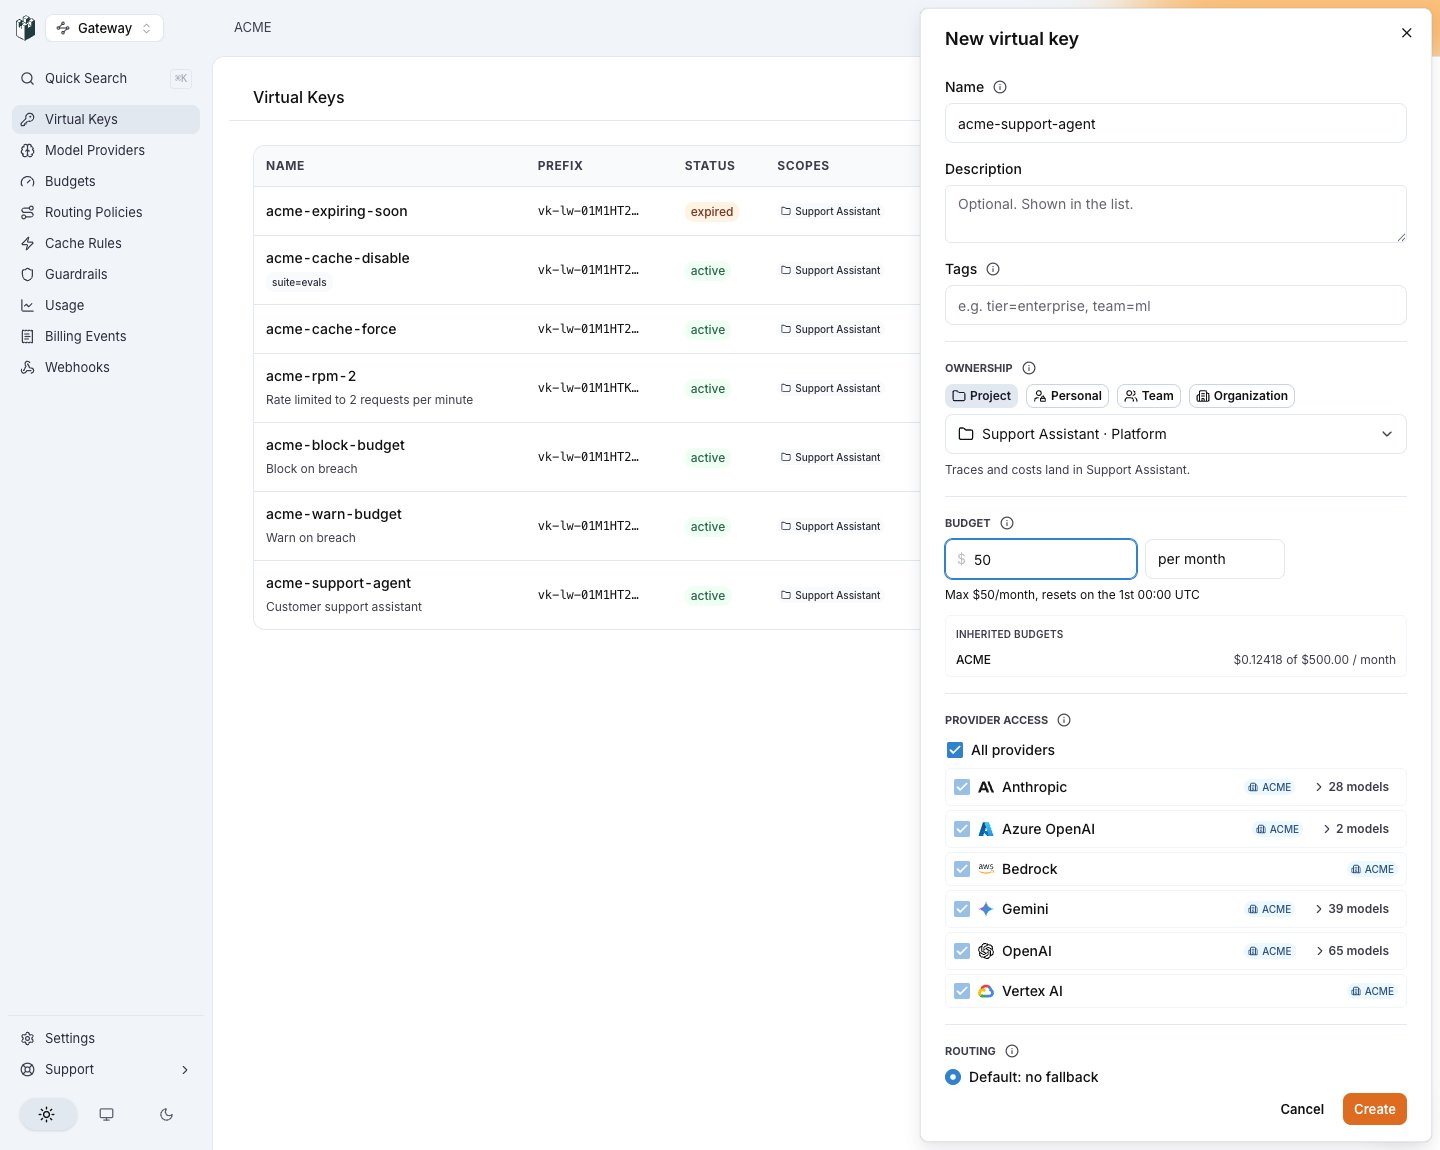The image size is (1440, 1150).
Task: Click the Azure OpenAI logo icon
Action: 986,829
